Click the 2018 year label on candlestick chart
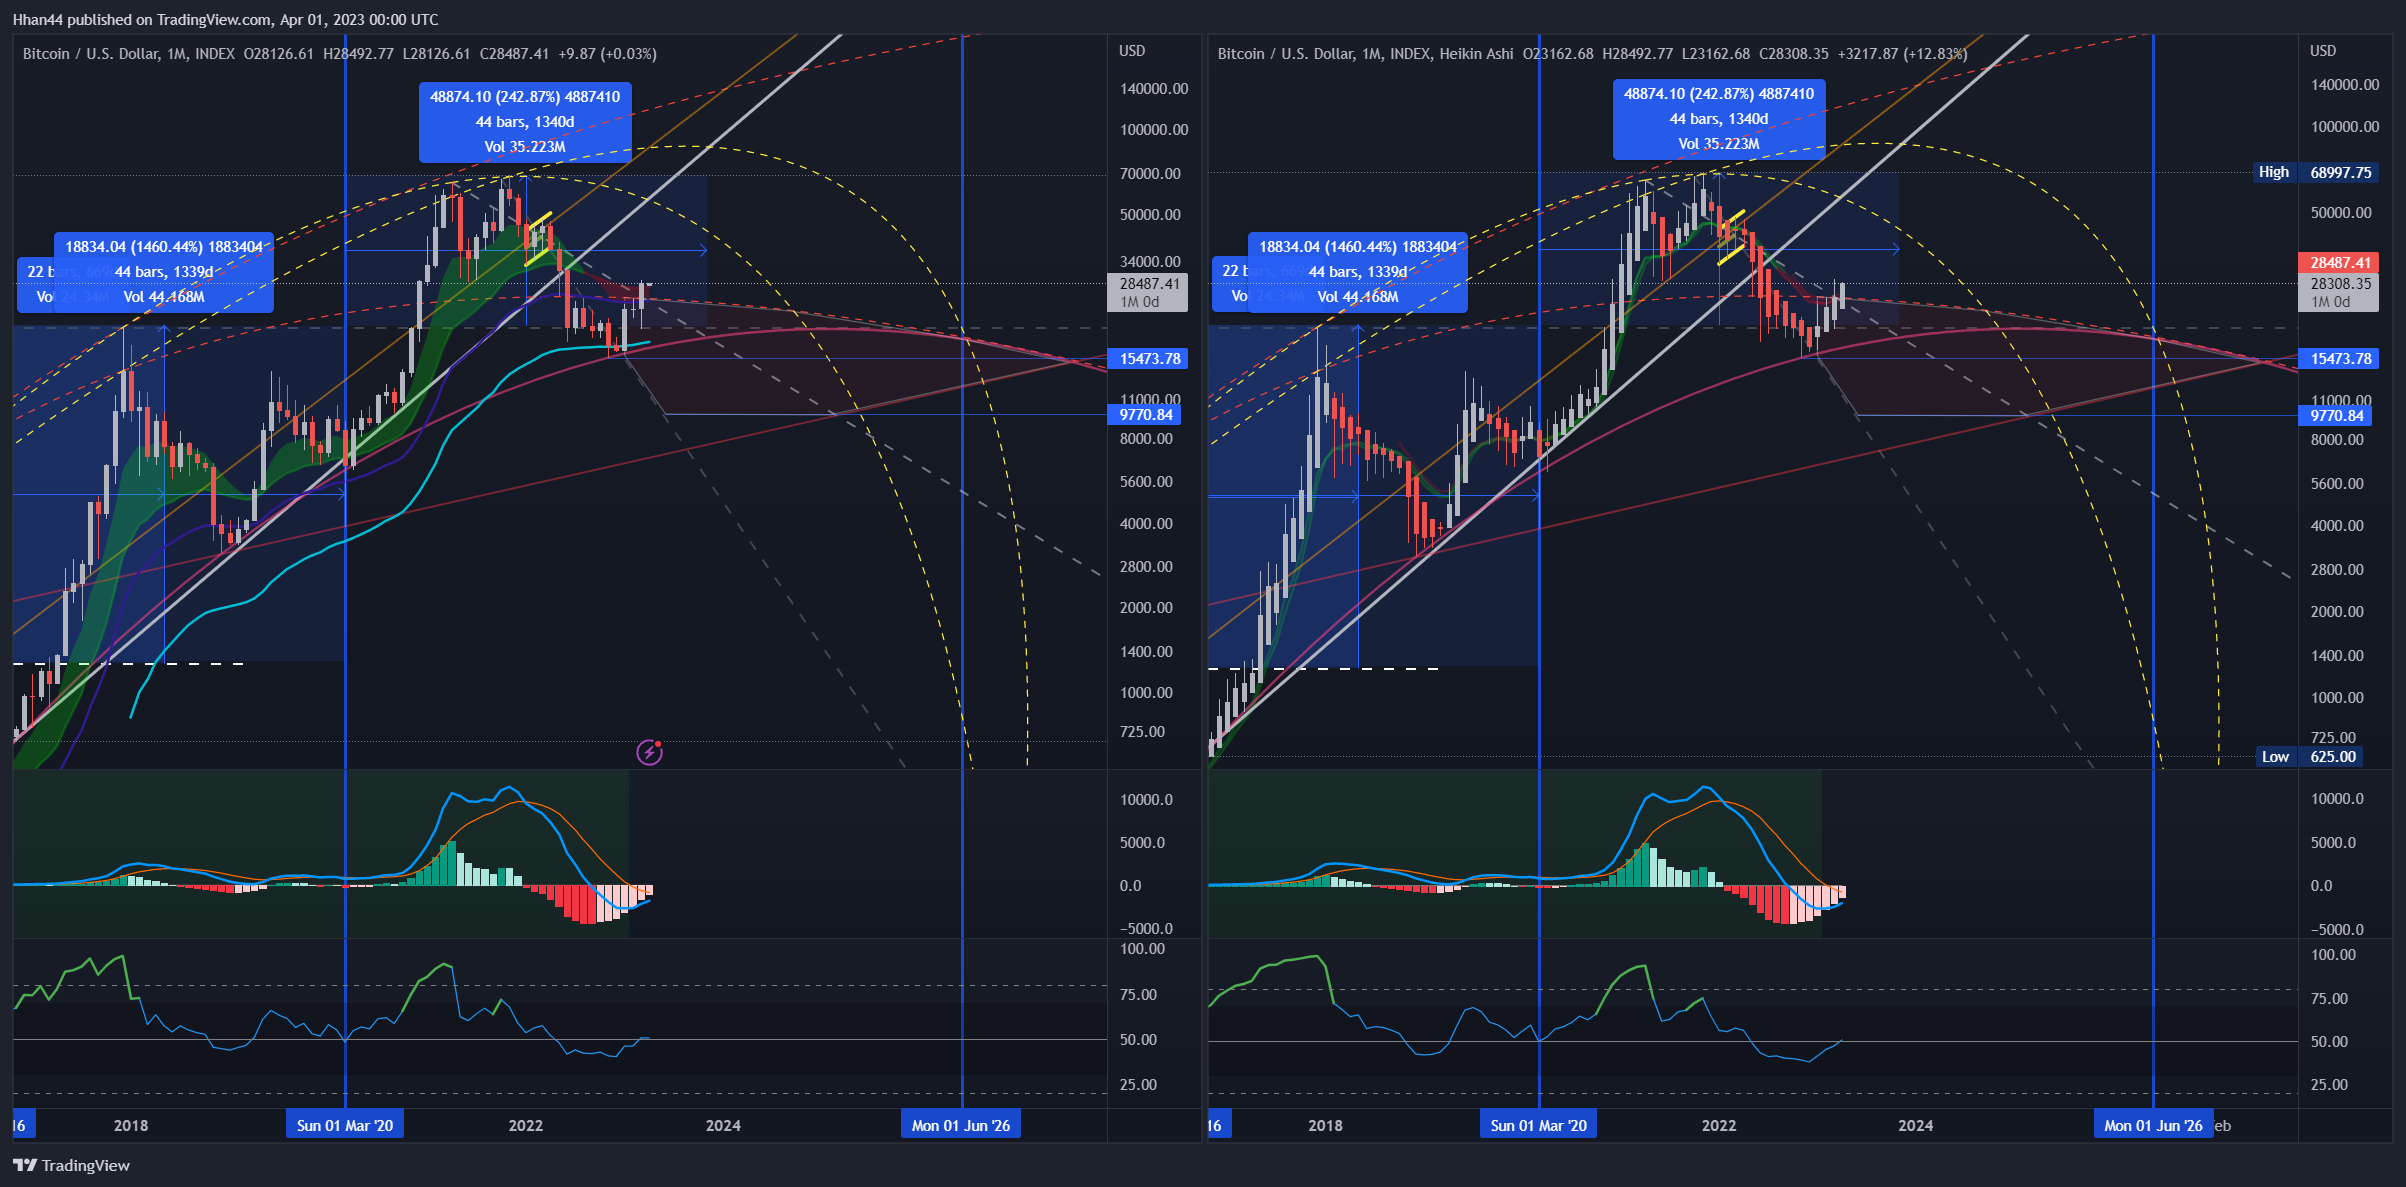2406x1187 pixels. (131, 1125)
